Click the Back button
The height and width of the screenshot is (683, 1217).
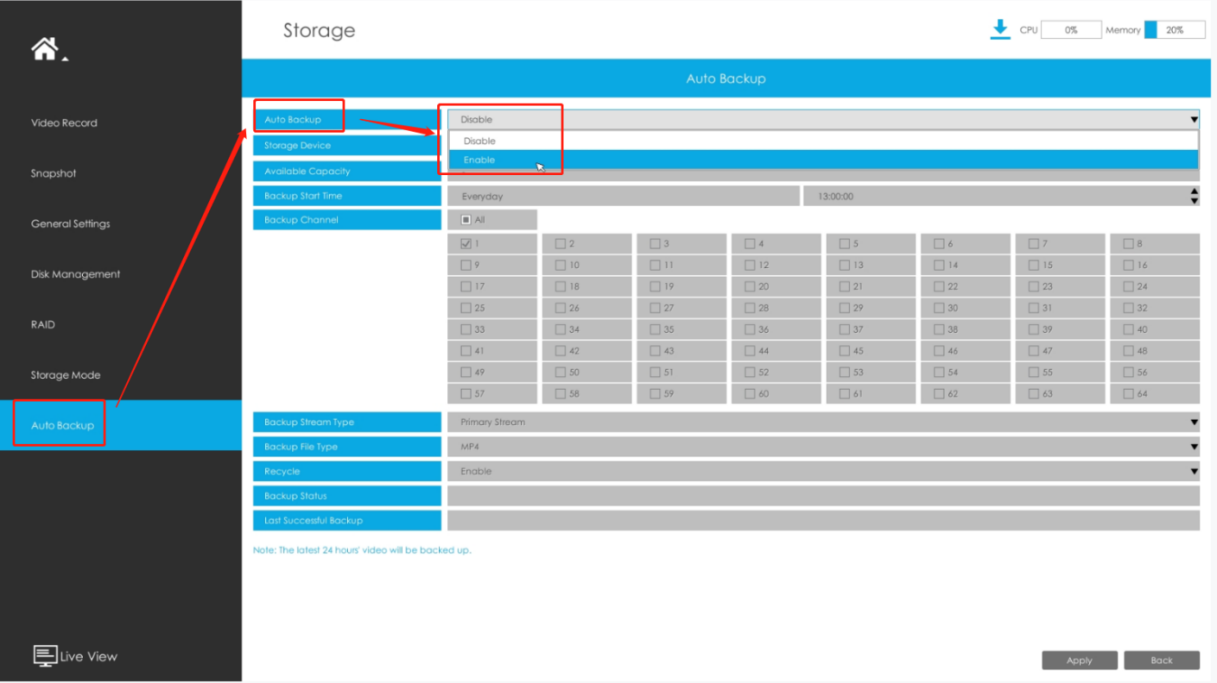1161,660
